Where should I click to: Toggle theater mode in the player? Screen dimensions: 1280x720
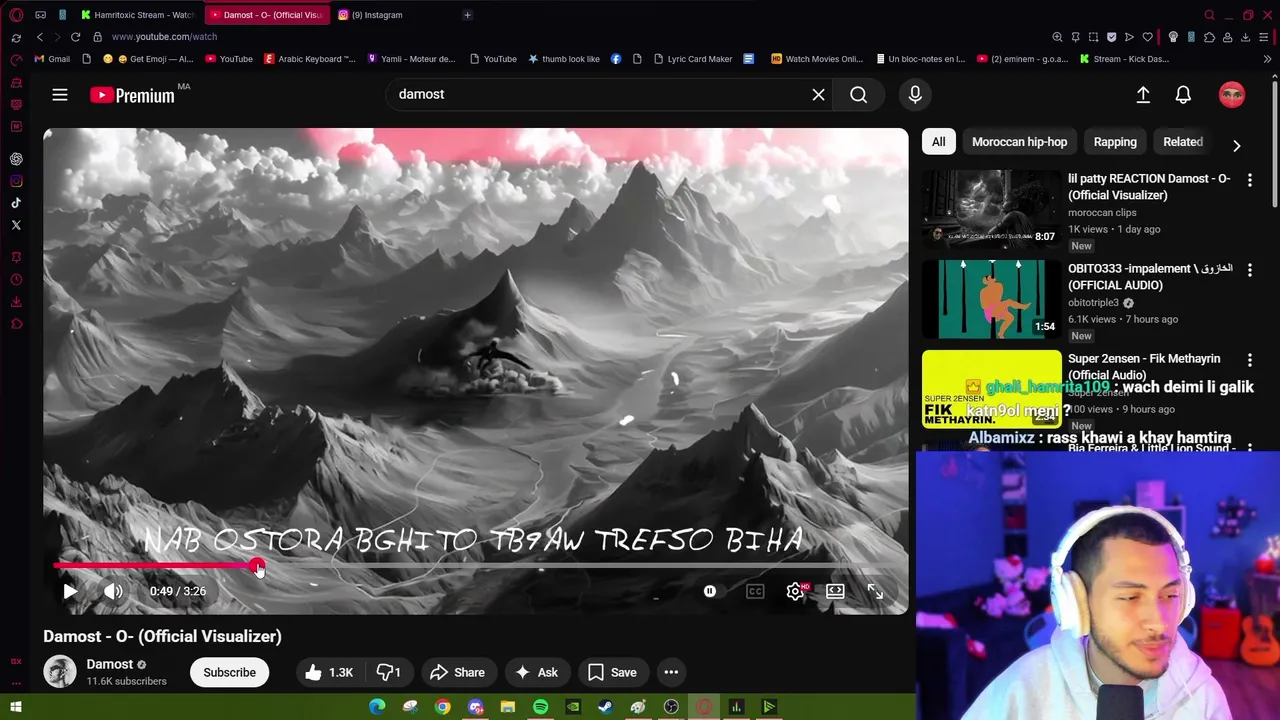835,591
